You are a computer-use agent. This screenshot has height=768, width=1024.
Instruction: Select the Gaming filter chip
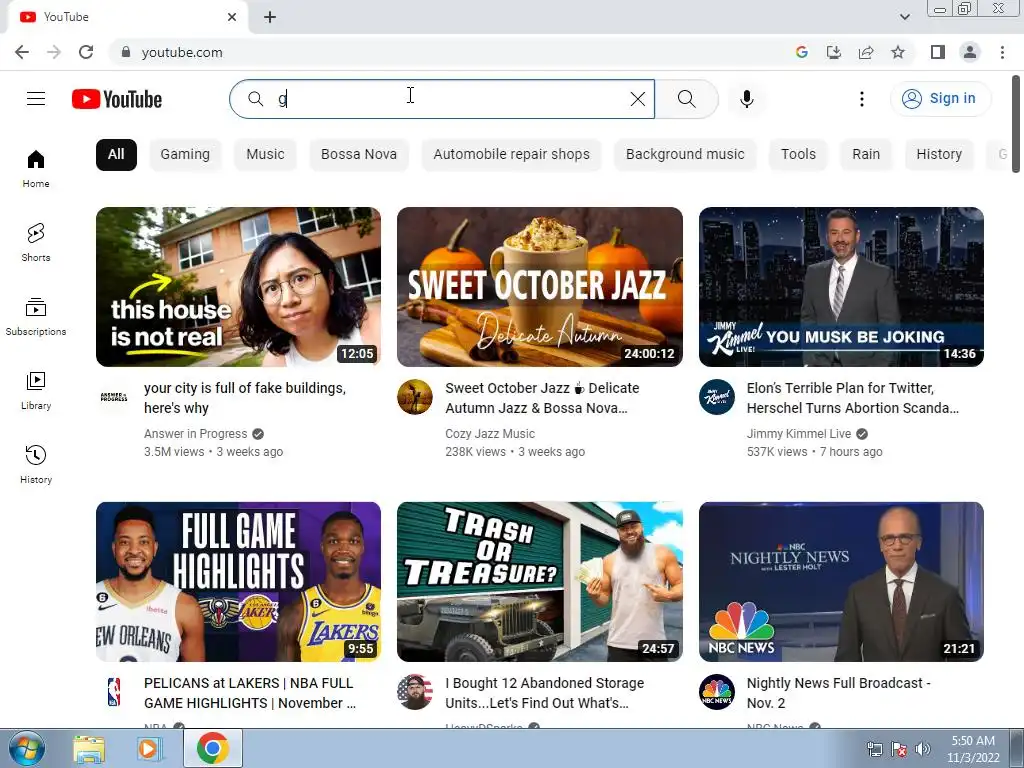185,155
